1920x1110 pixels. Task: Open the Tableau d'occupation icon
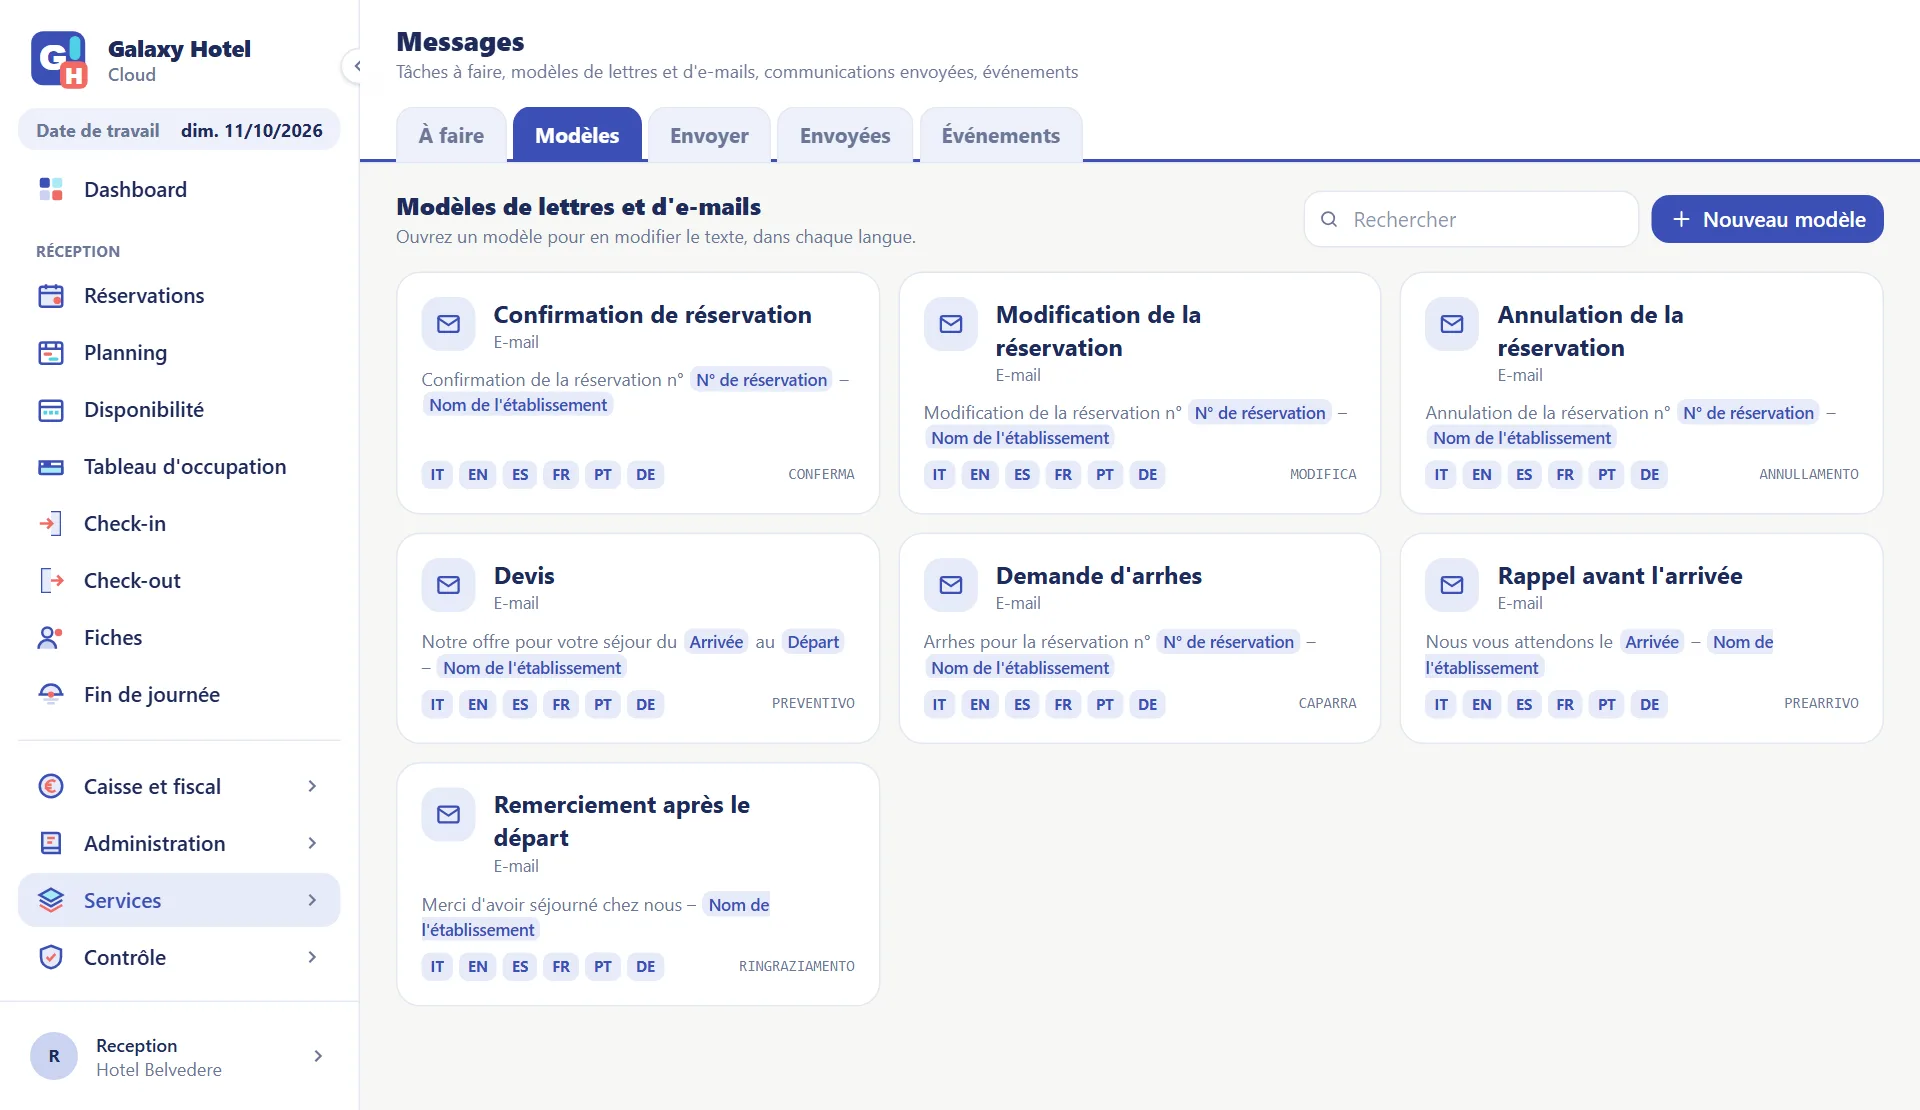click(x=51, y=467)
